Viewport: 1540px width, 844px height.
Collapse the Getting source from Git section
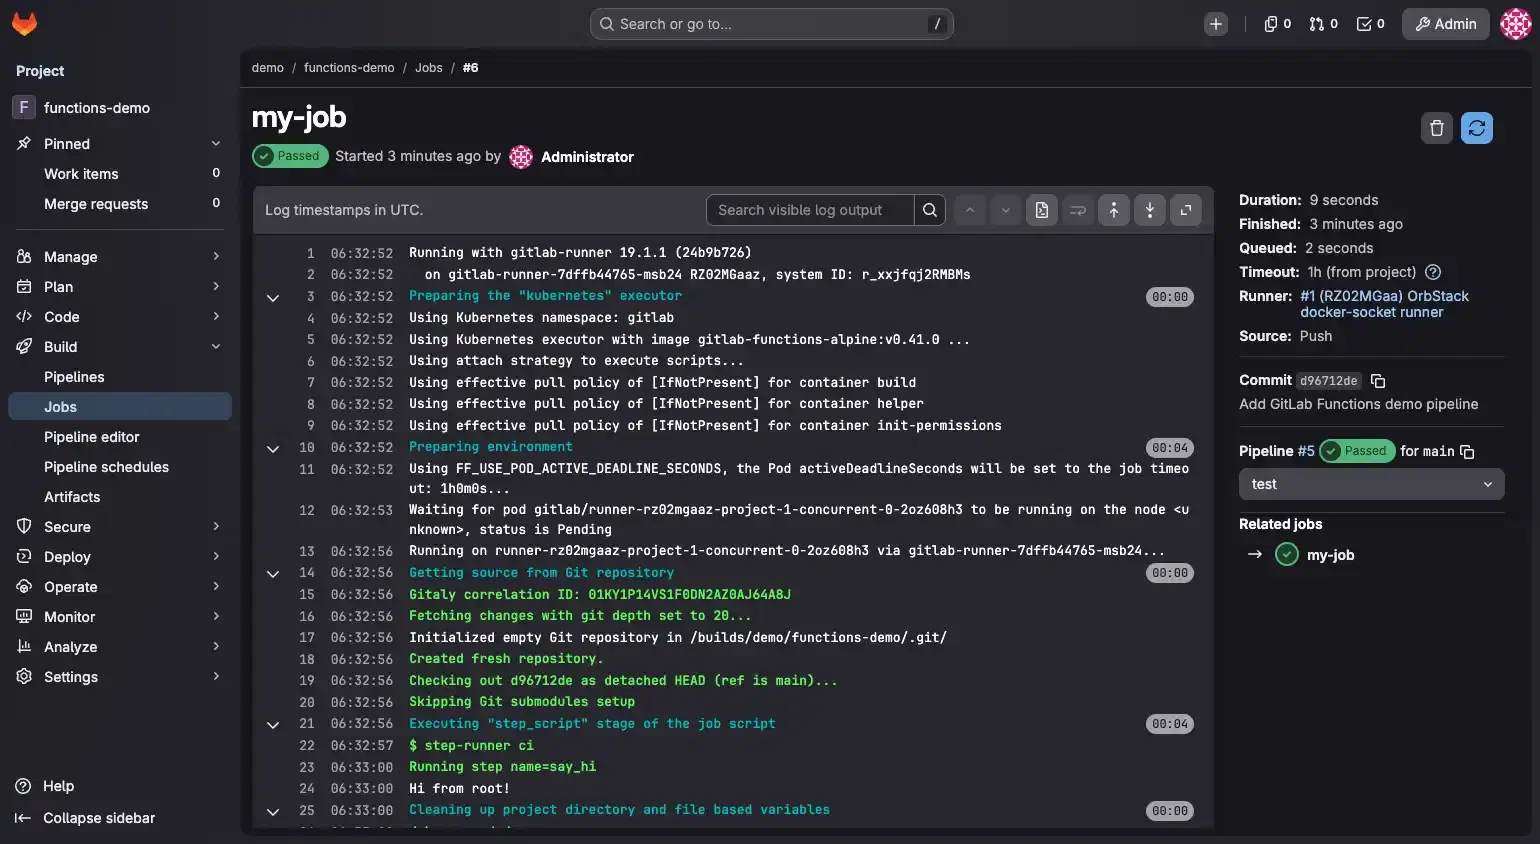273,573
